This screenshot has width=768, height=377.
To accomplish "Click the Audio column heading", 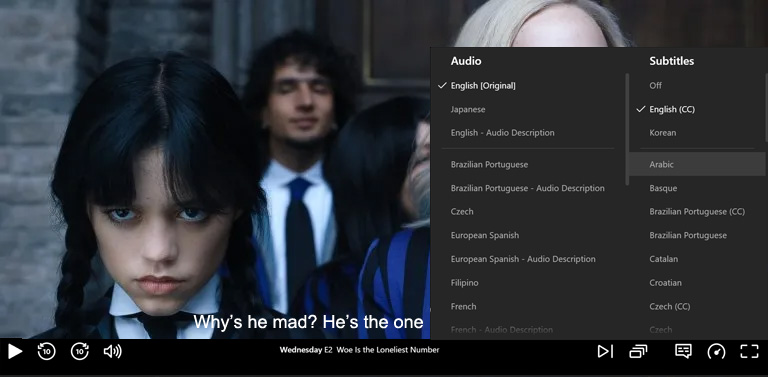I will (466, 61).
